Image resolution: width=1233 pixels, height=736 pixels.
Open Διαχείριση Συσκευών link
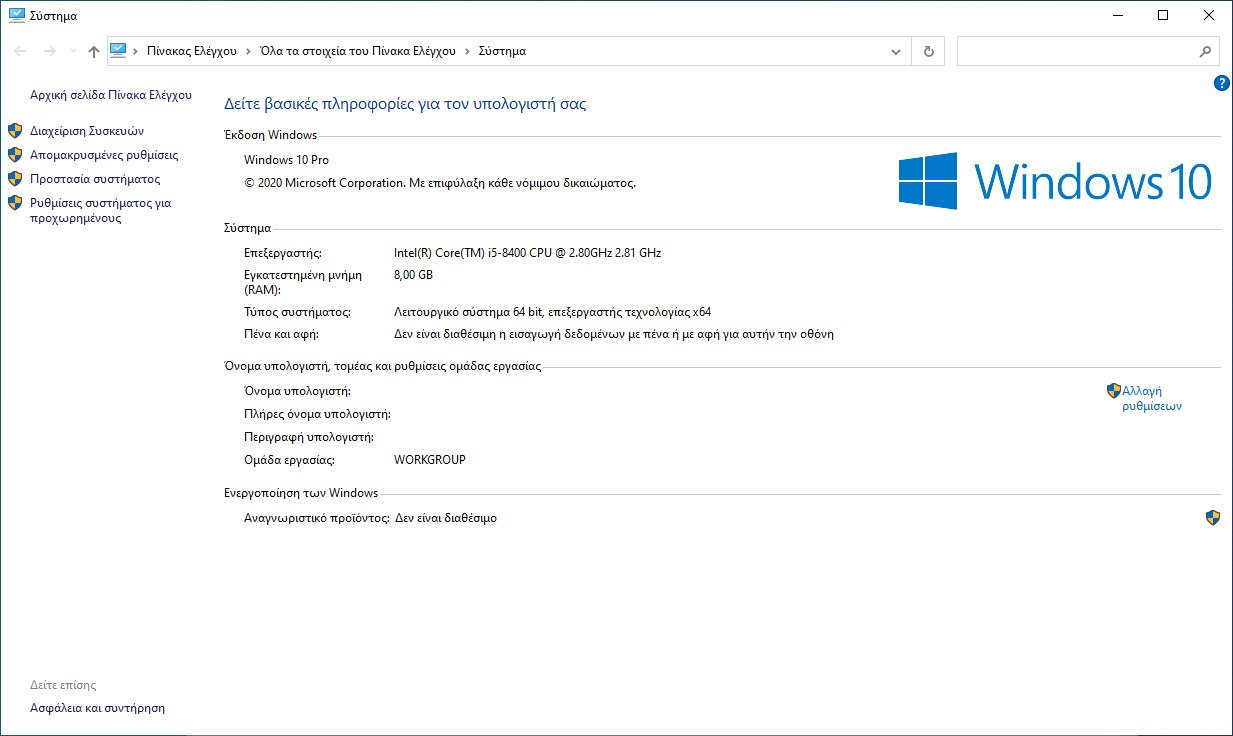pyautogui.click(x=87, y=131)
